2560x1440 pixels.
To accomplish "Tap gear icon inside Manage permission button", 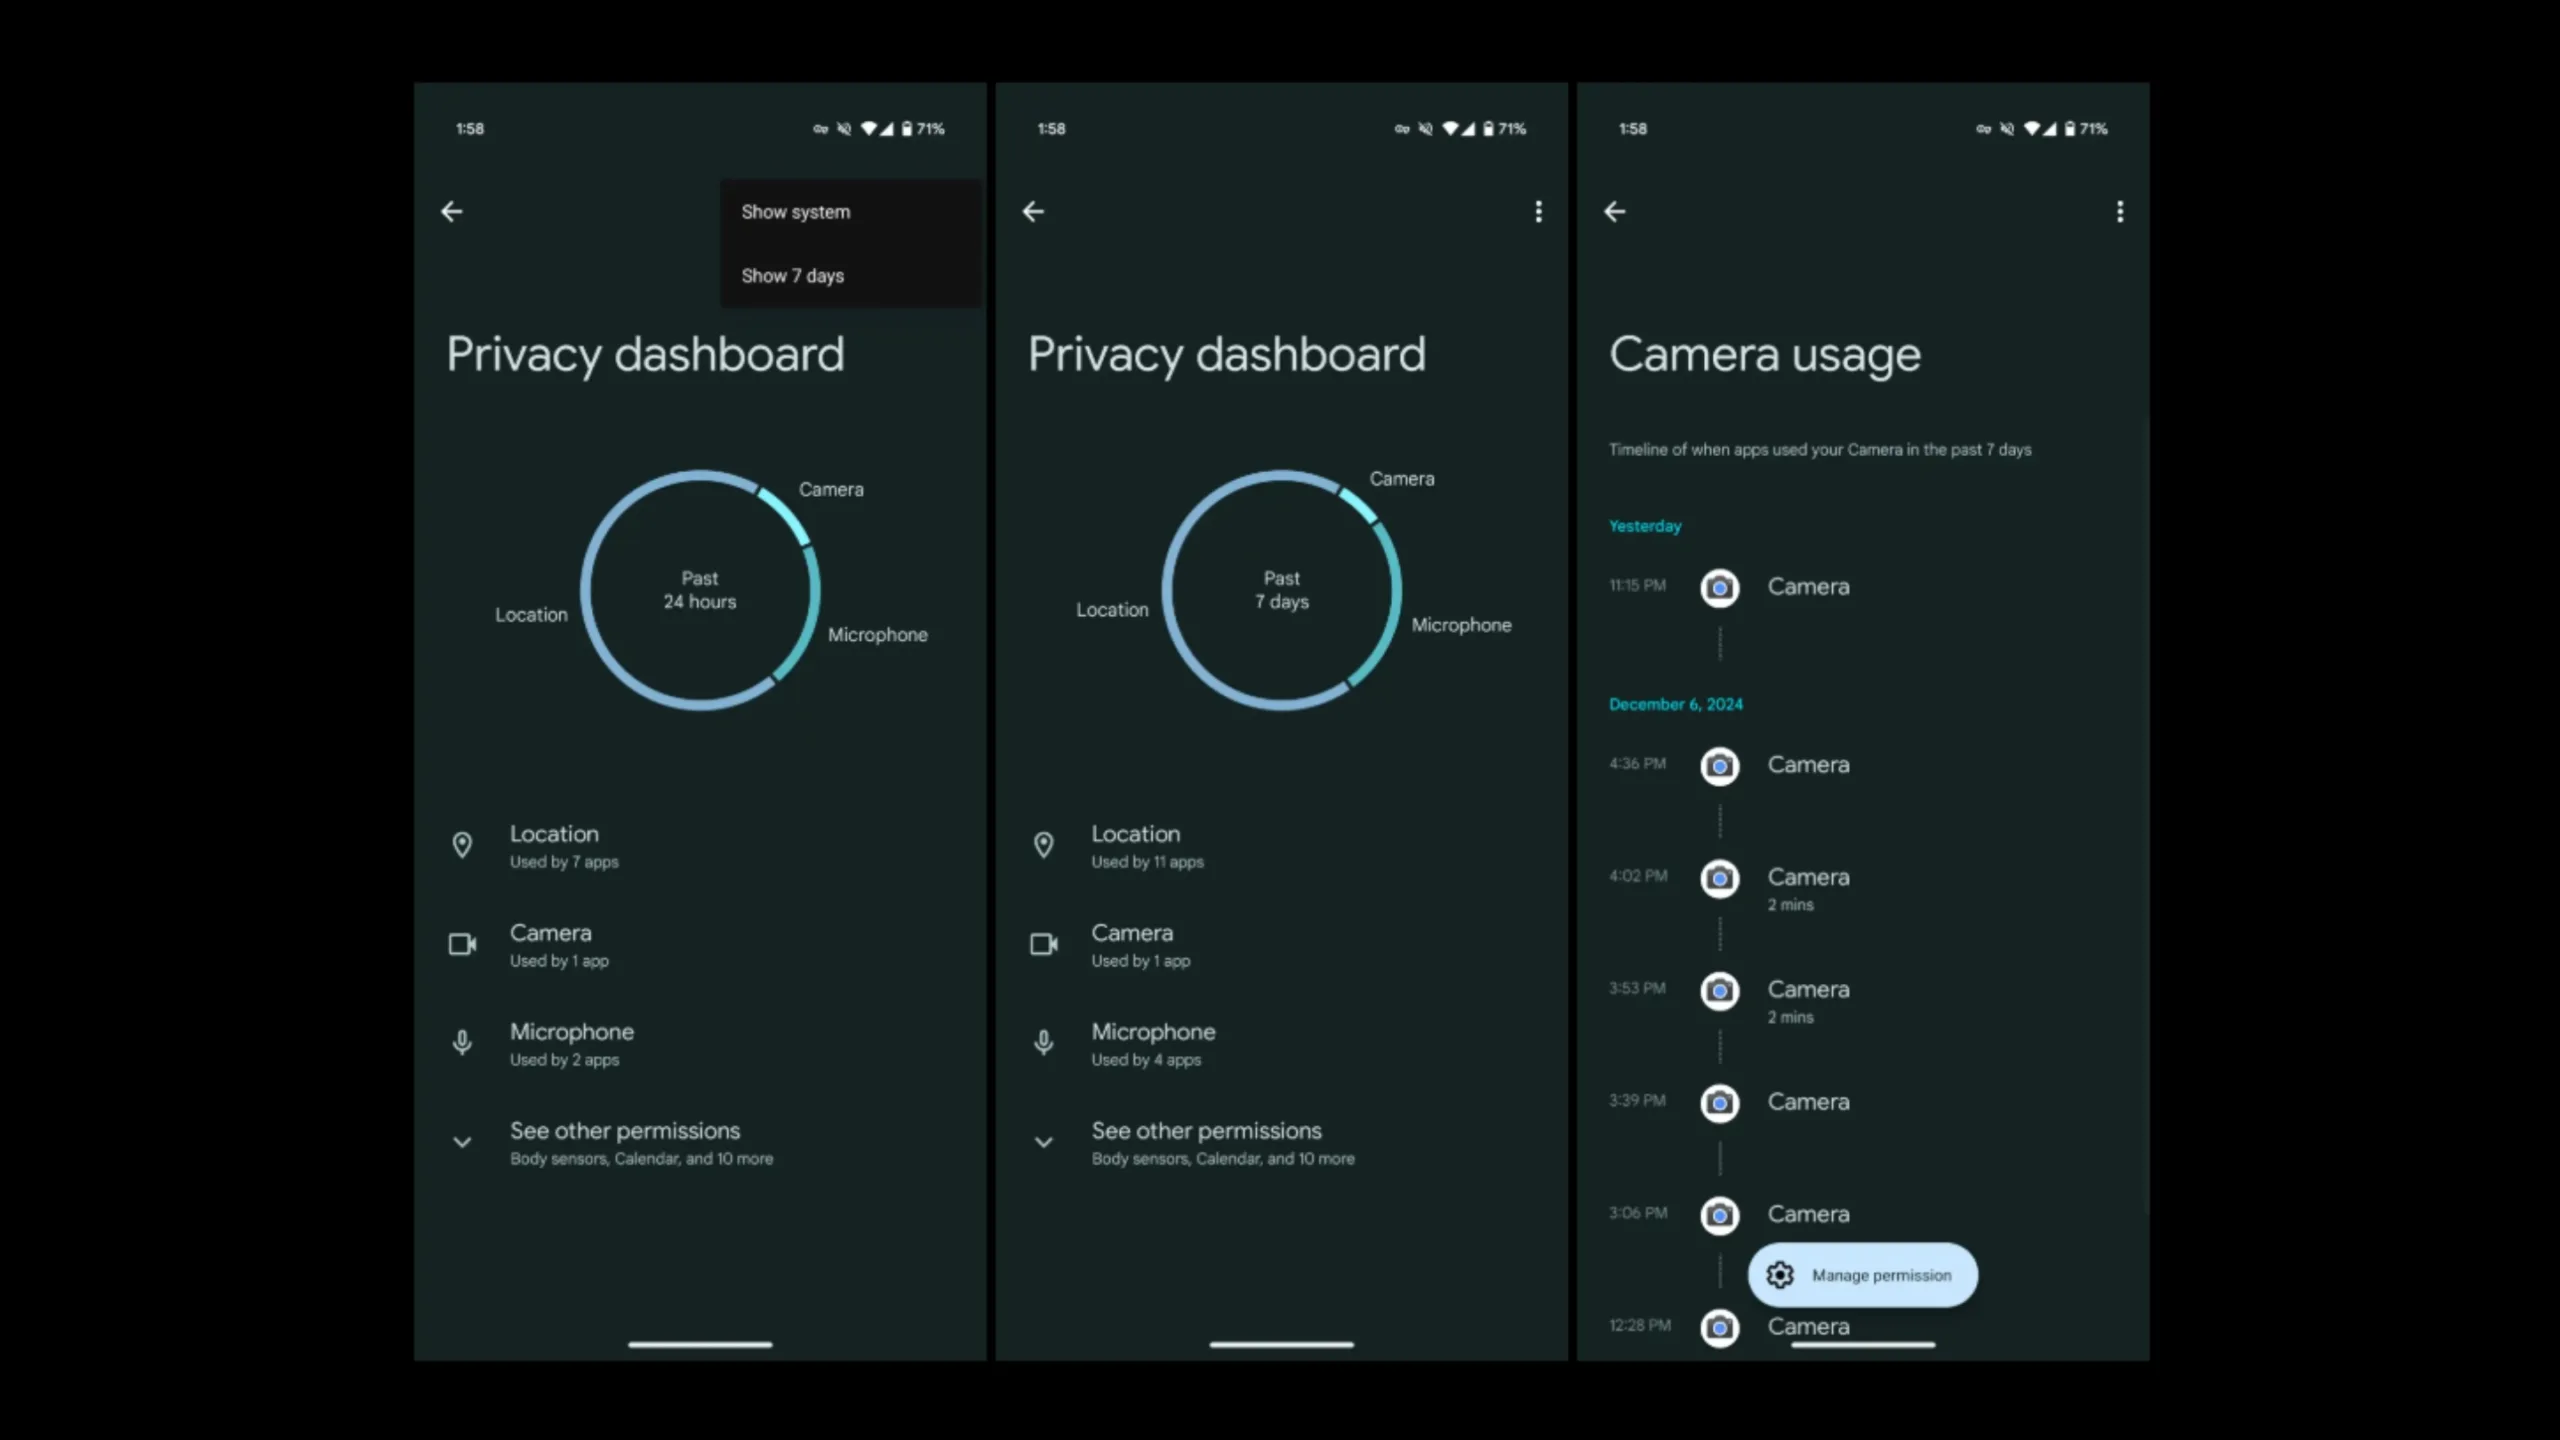I will [1780, 1275].
